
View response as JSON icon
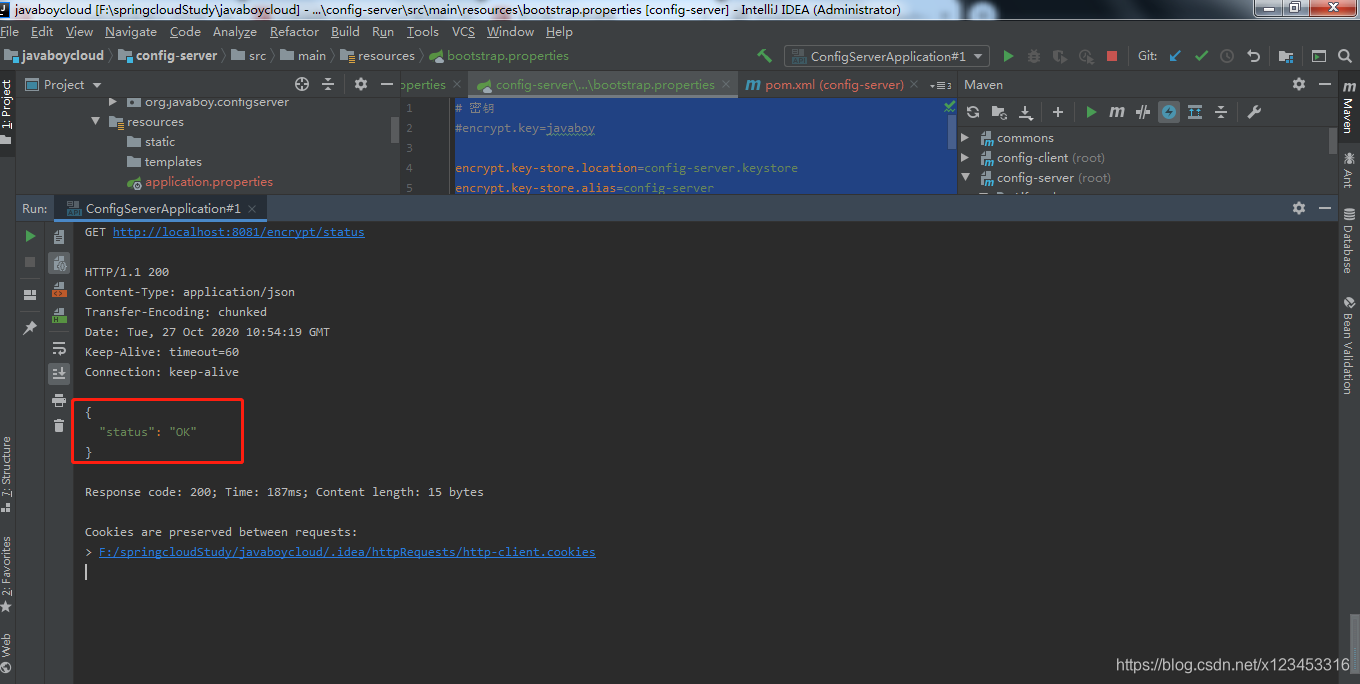(59, 264)
